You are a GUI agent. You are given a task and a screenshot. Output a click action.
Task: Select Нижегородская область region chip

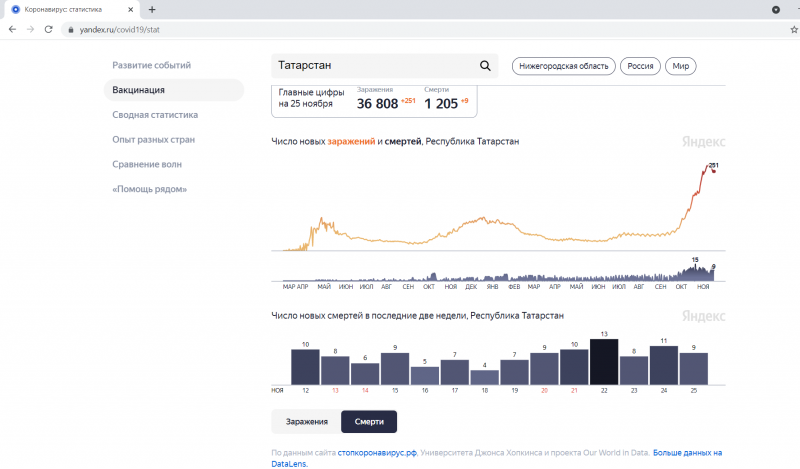coord(564,66)
